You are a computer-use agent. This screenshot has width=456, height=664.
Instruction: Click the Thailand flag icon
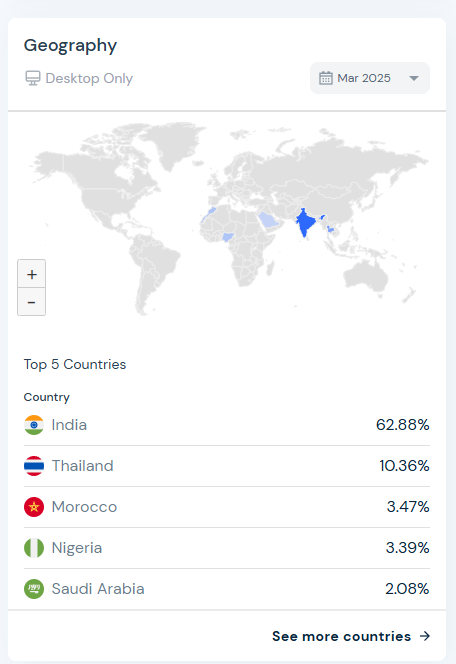click(34, 466)
